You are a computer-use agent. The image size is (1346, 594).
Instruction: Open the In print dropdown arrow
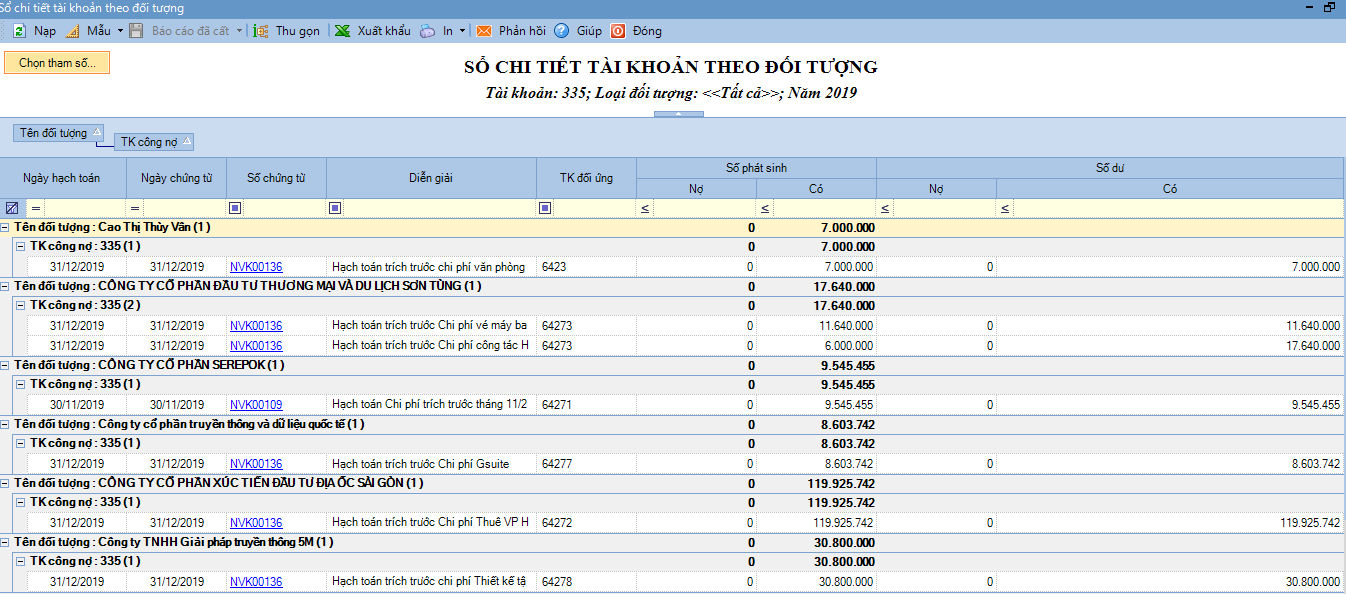462,31
